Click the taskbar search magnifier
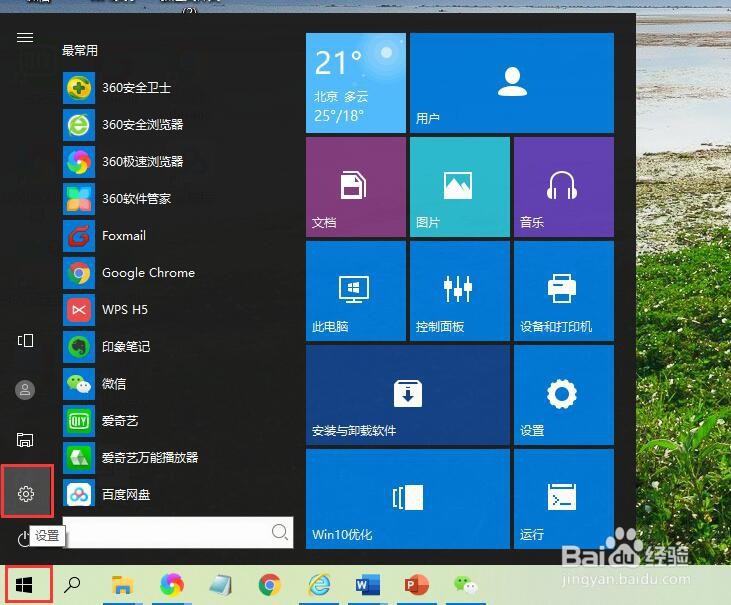The image size is (731, 605). coord(72,584)
